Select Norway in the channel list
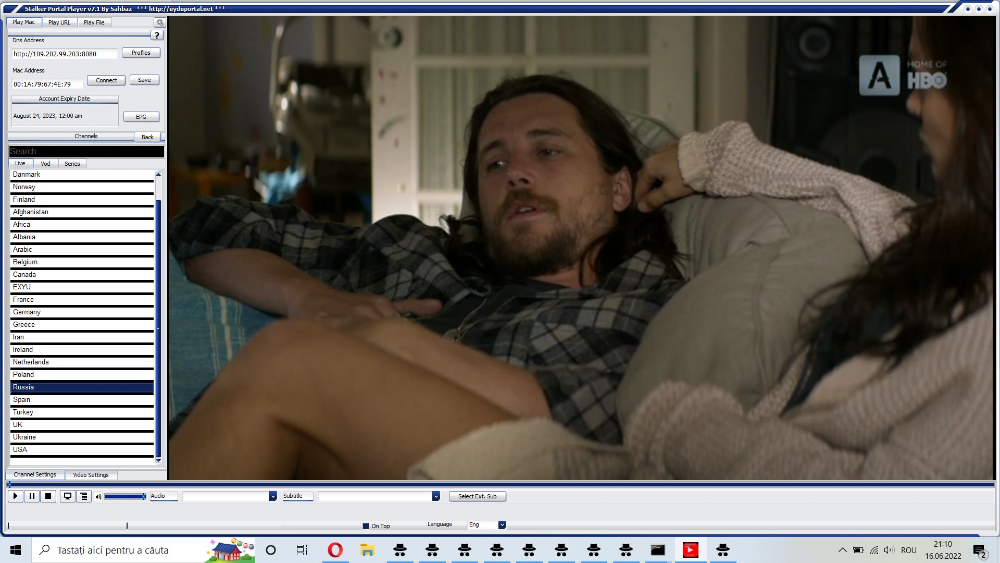 tap(82, 187)
